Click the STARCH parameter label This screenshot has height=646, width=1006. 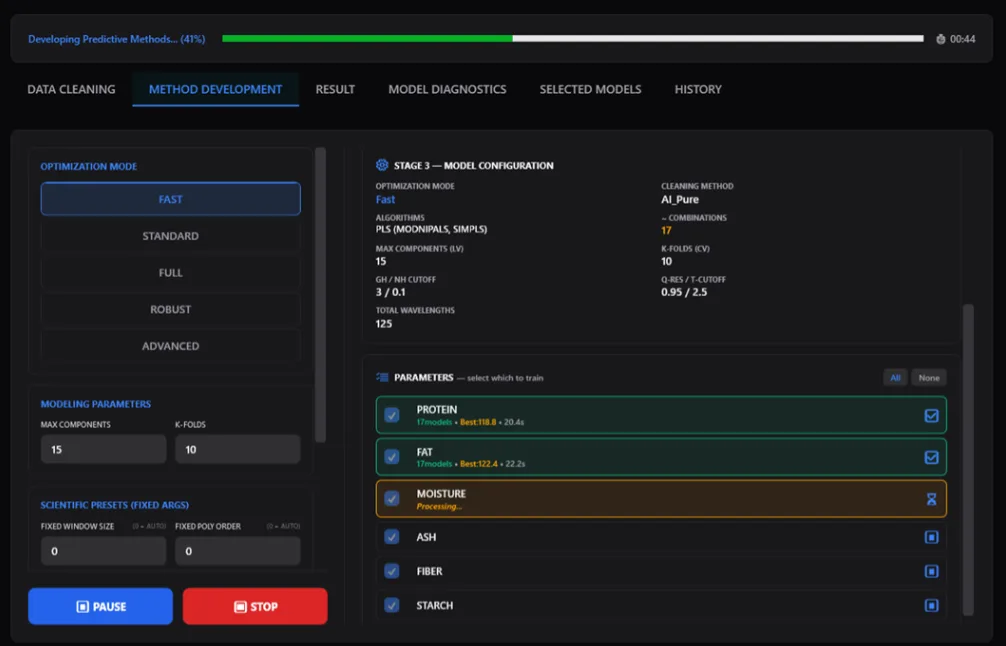(435, 605)
